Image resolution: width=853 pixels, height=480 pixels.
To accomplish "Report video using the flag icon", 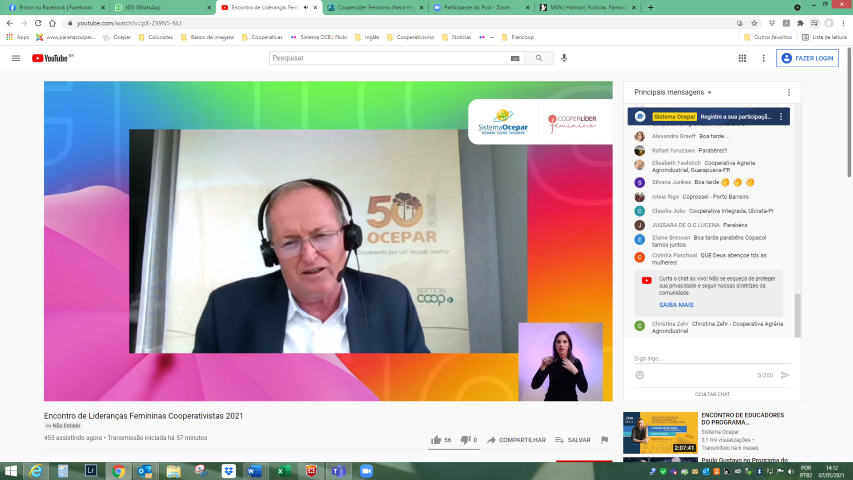I will pos(604,440).
